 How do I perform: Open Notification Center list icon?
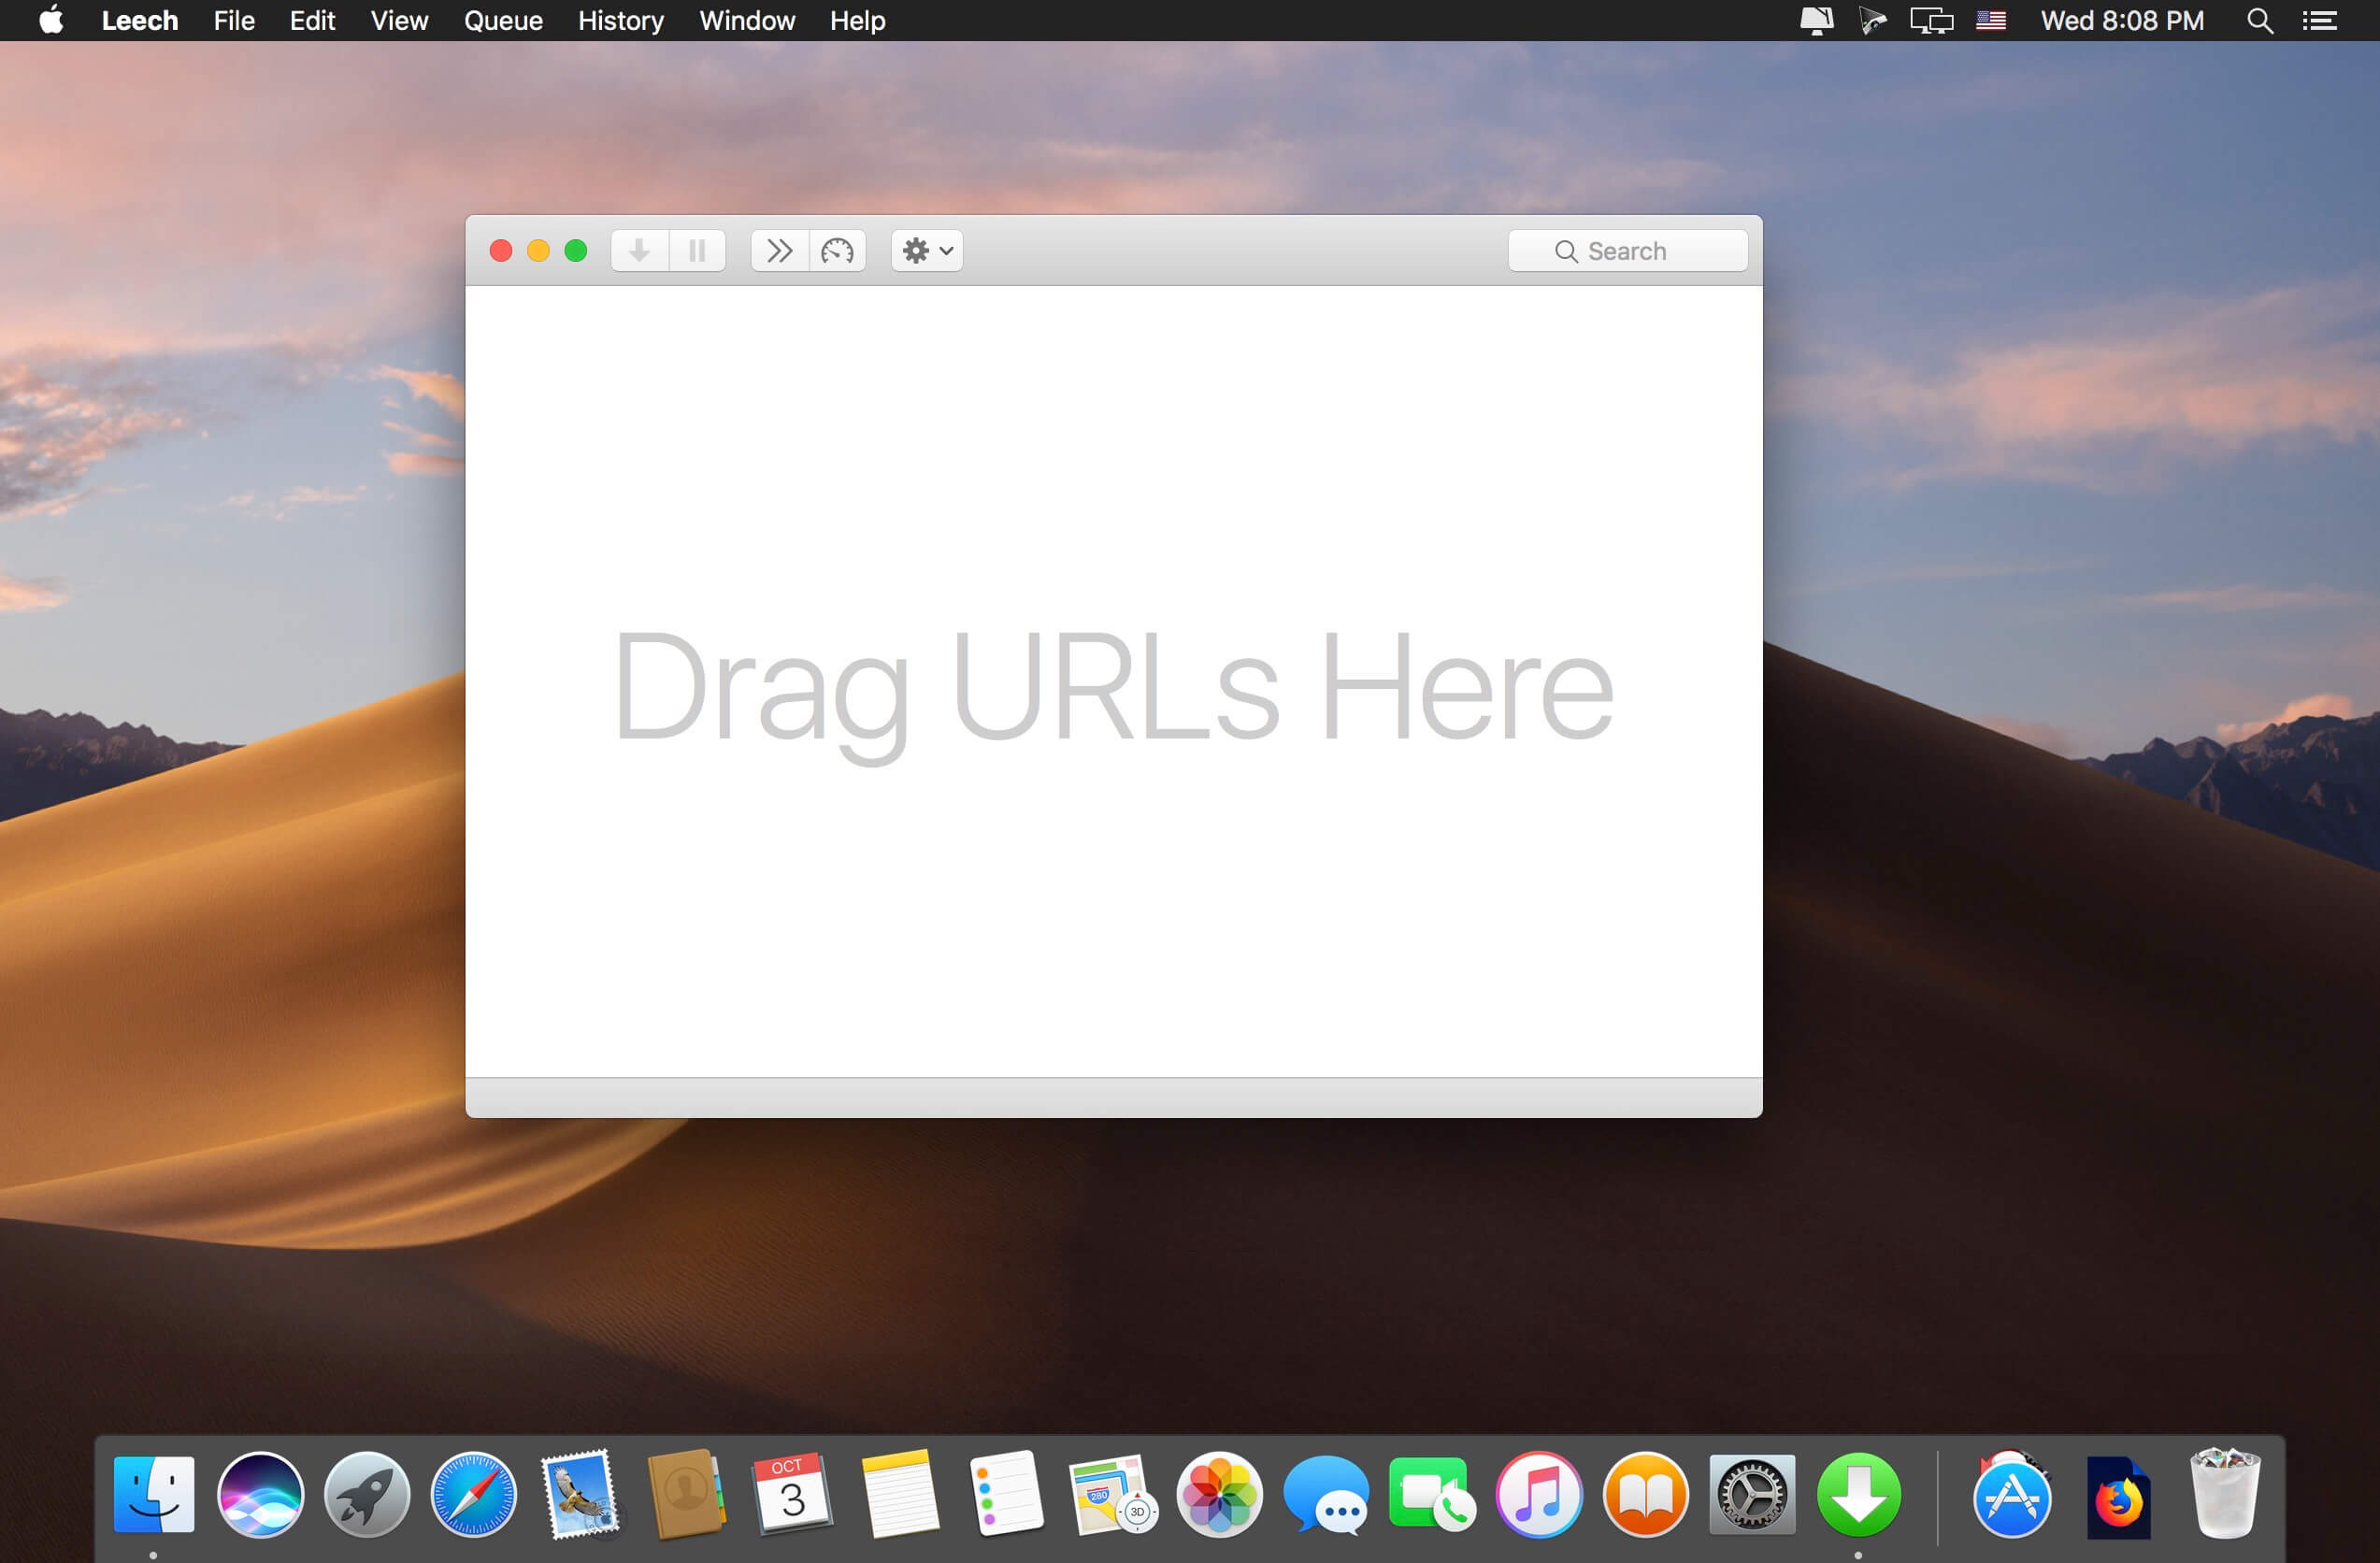coord(2319,20)
